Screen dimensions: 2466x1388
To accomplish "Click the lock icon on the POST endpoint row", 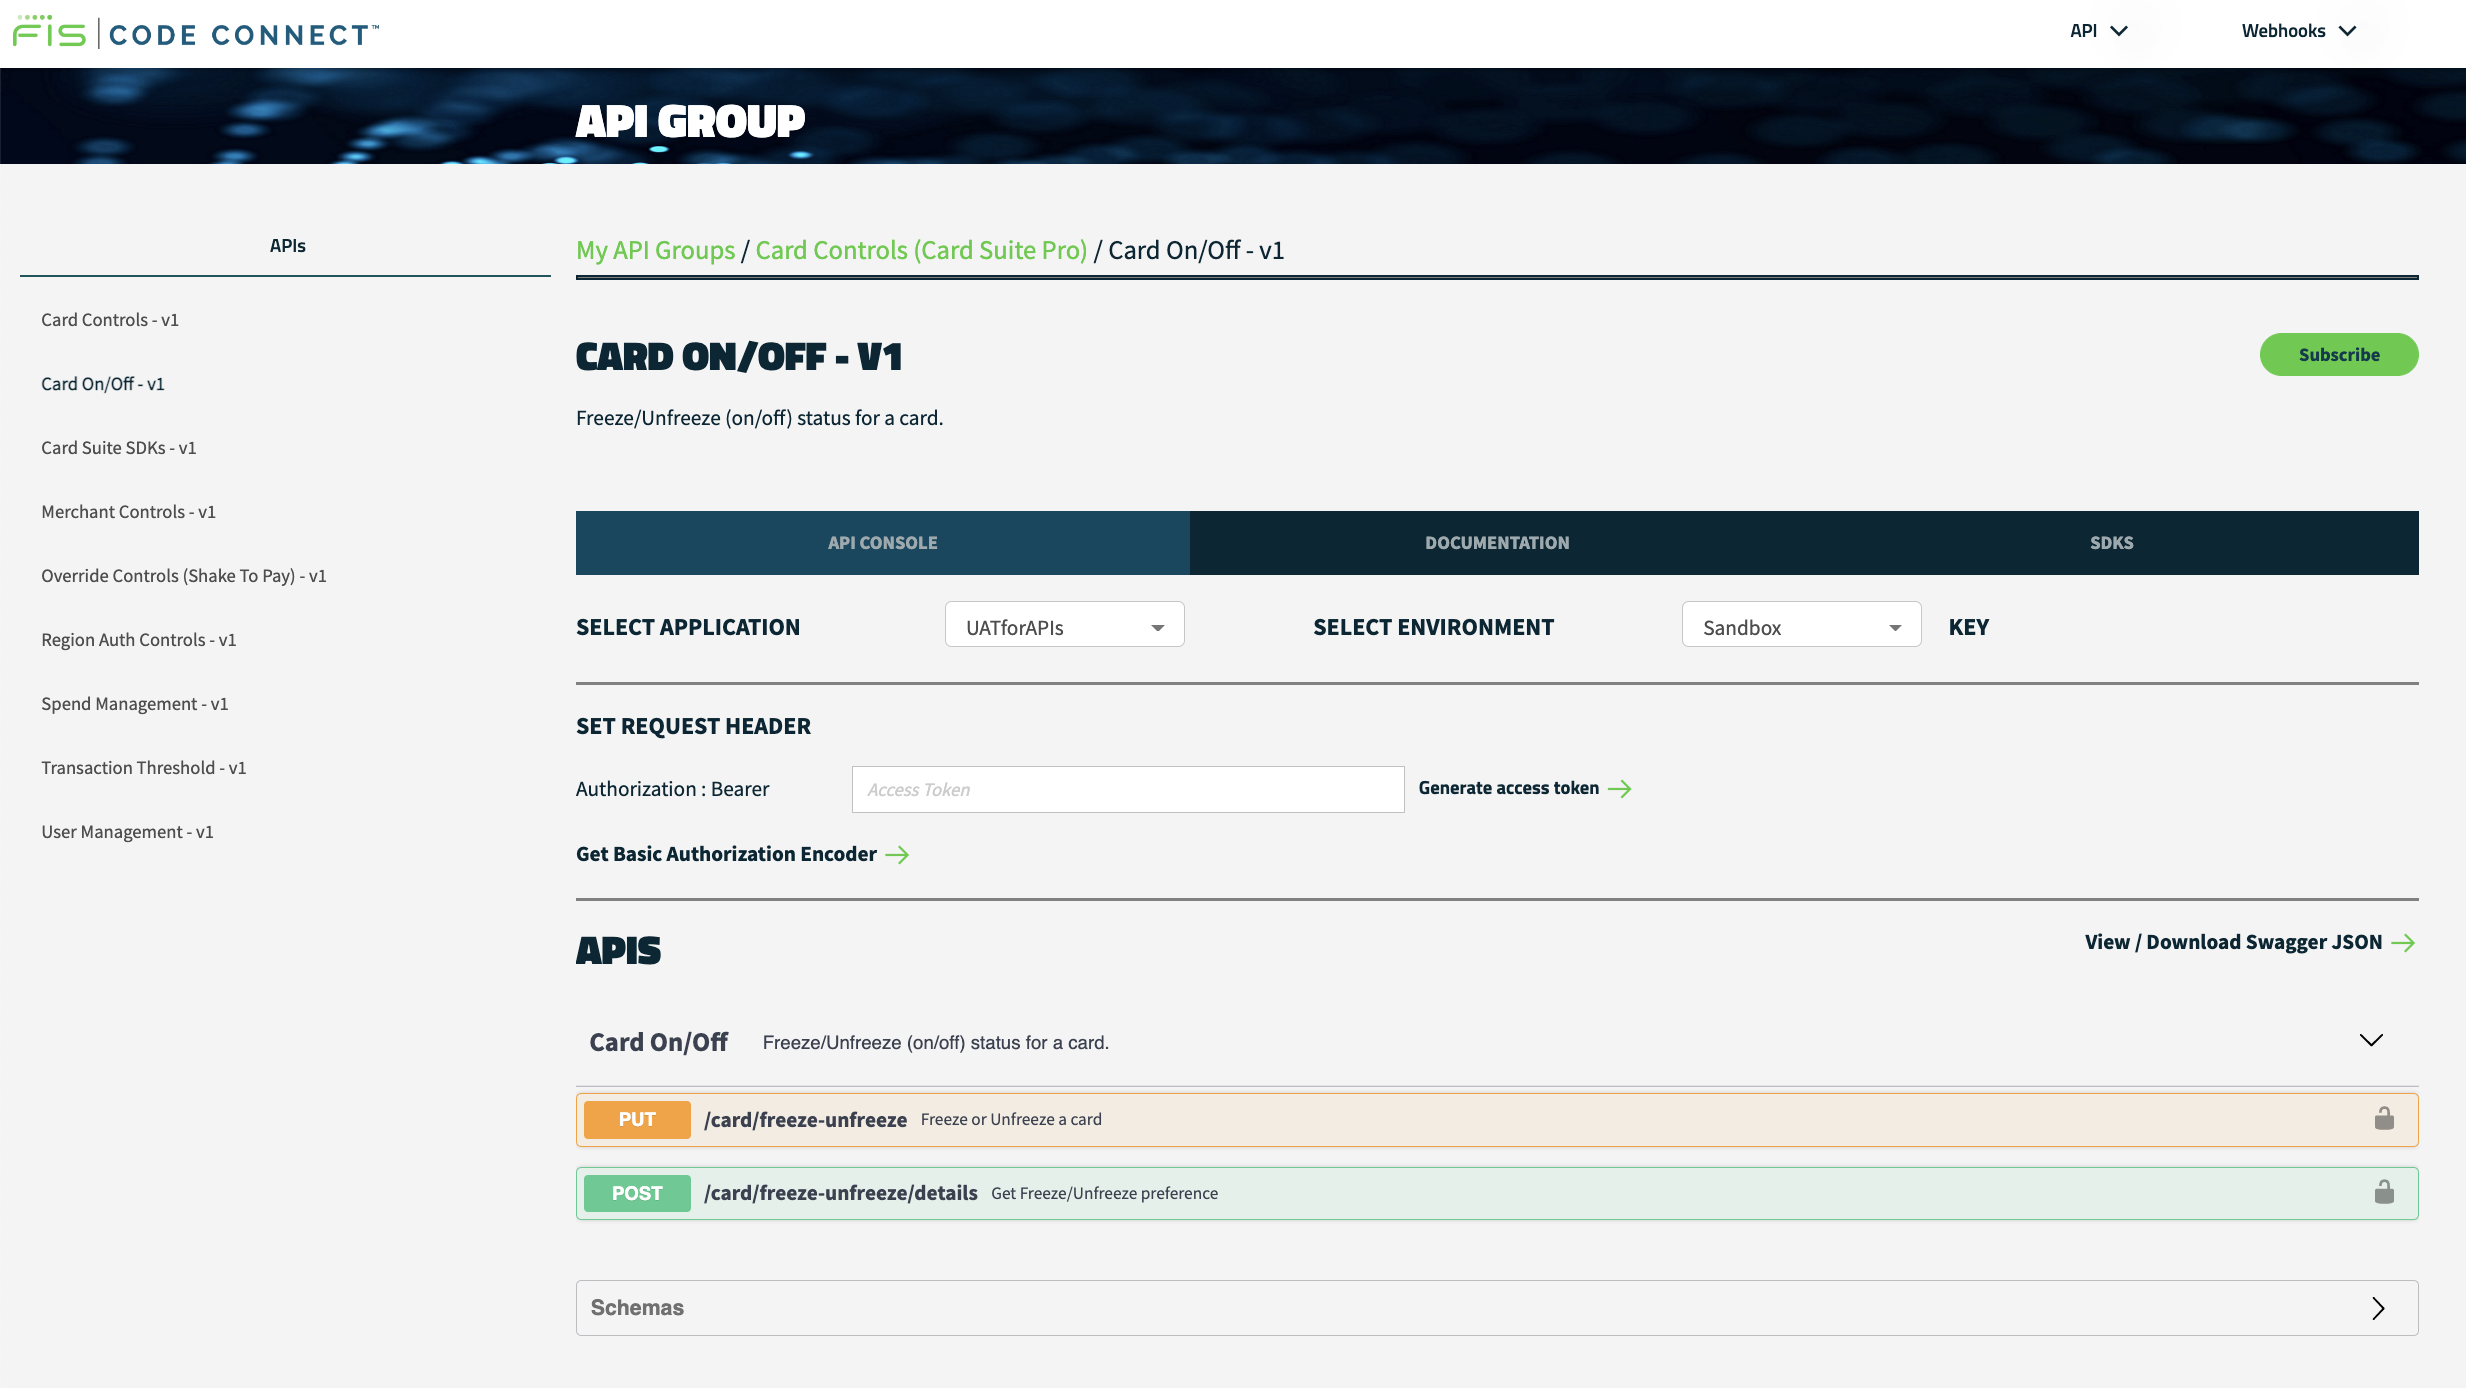I will pos(2385,1192).
